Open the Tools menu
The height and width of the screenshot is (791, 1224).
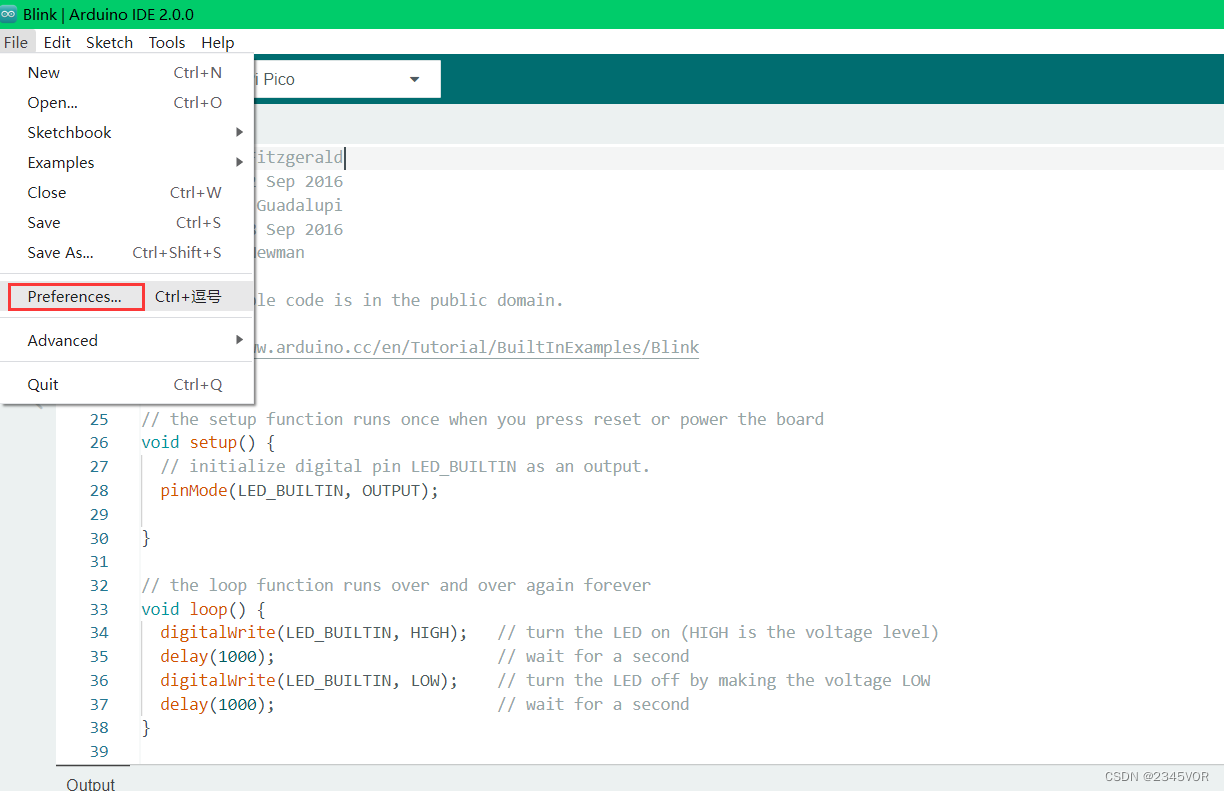click(x=167, y=42)
